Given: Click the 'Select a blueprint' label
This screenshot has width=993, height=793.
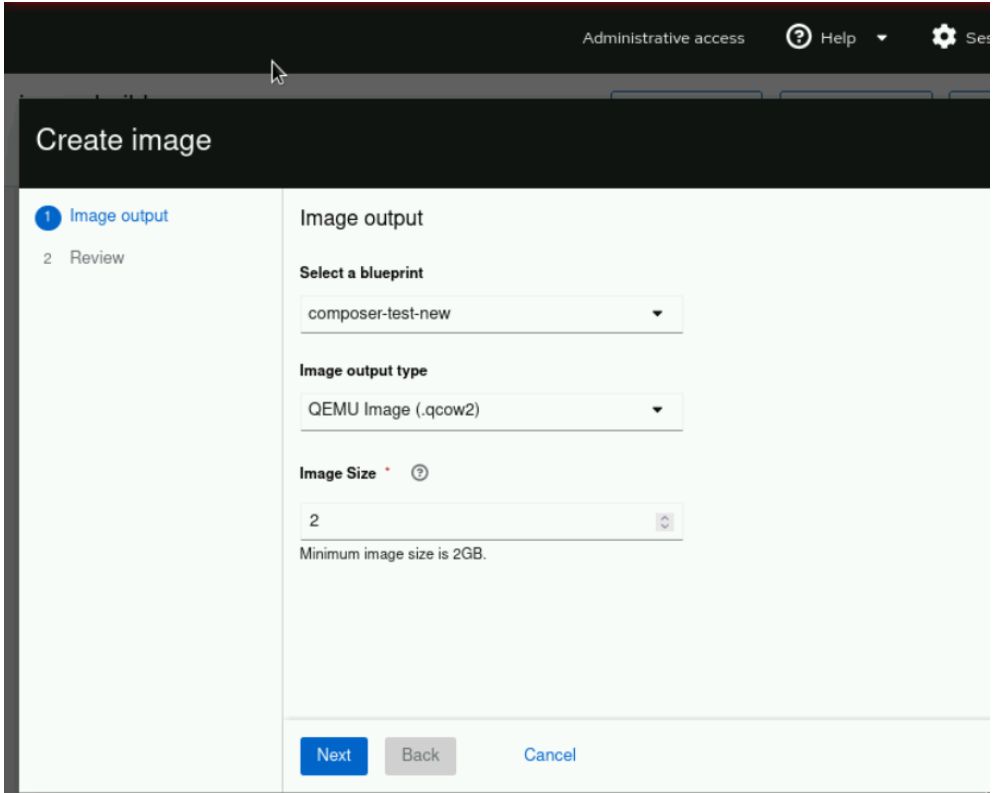Looking at the screenshot, I should 361,273.
